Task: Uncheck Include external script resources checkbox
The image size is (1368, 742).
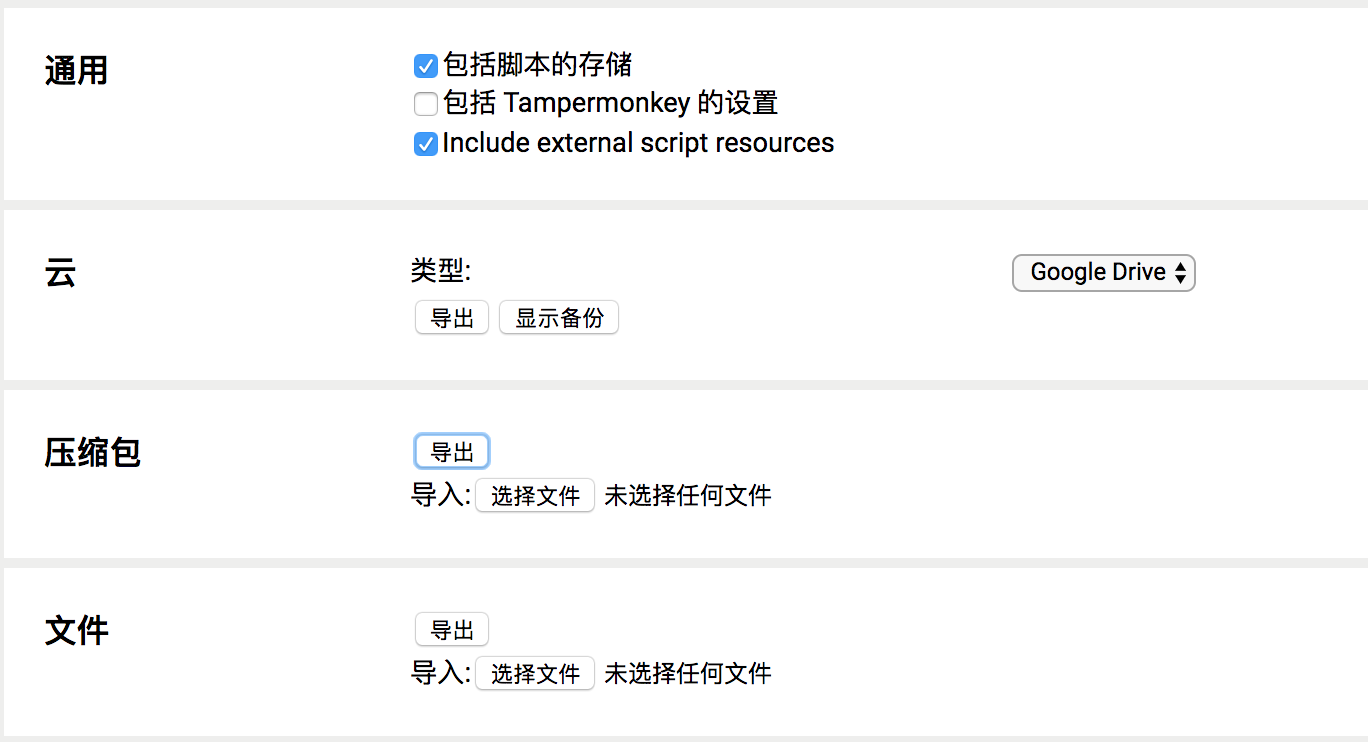Action: tap(426, 144)
